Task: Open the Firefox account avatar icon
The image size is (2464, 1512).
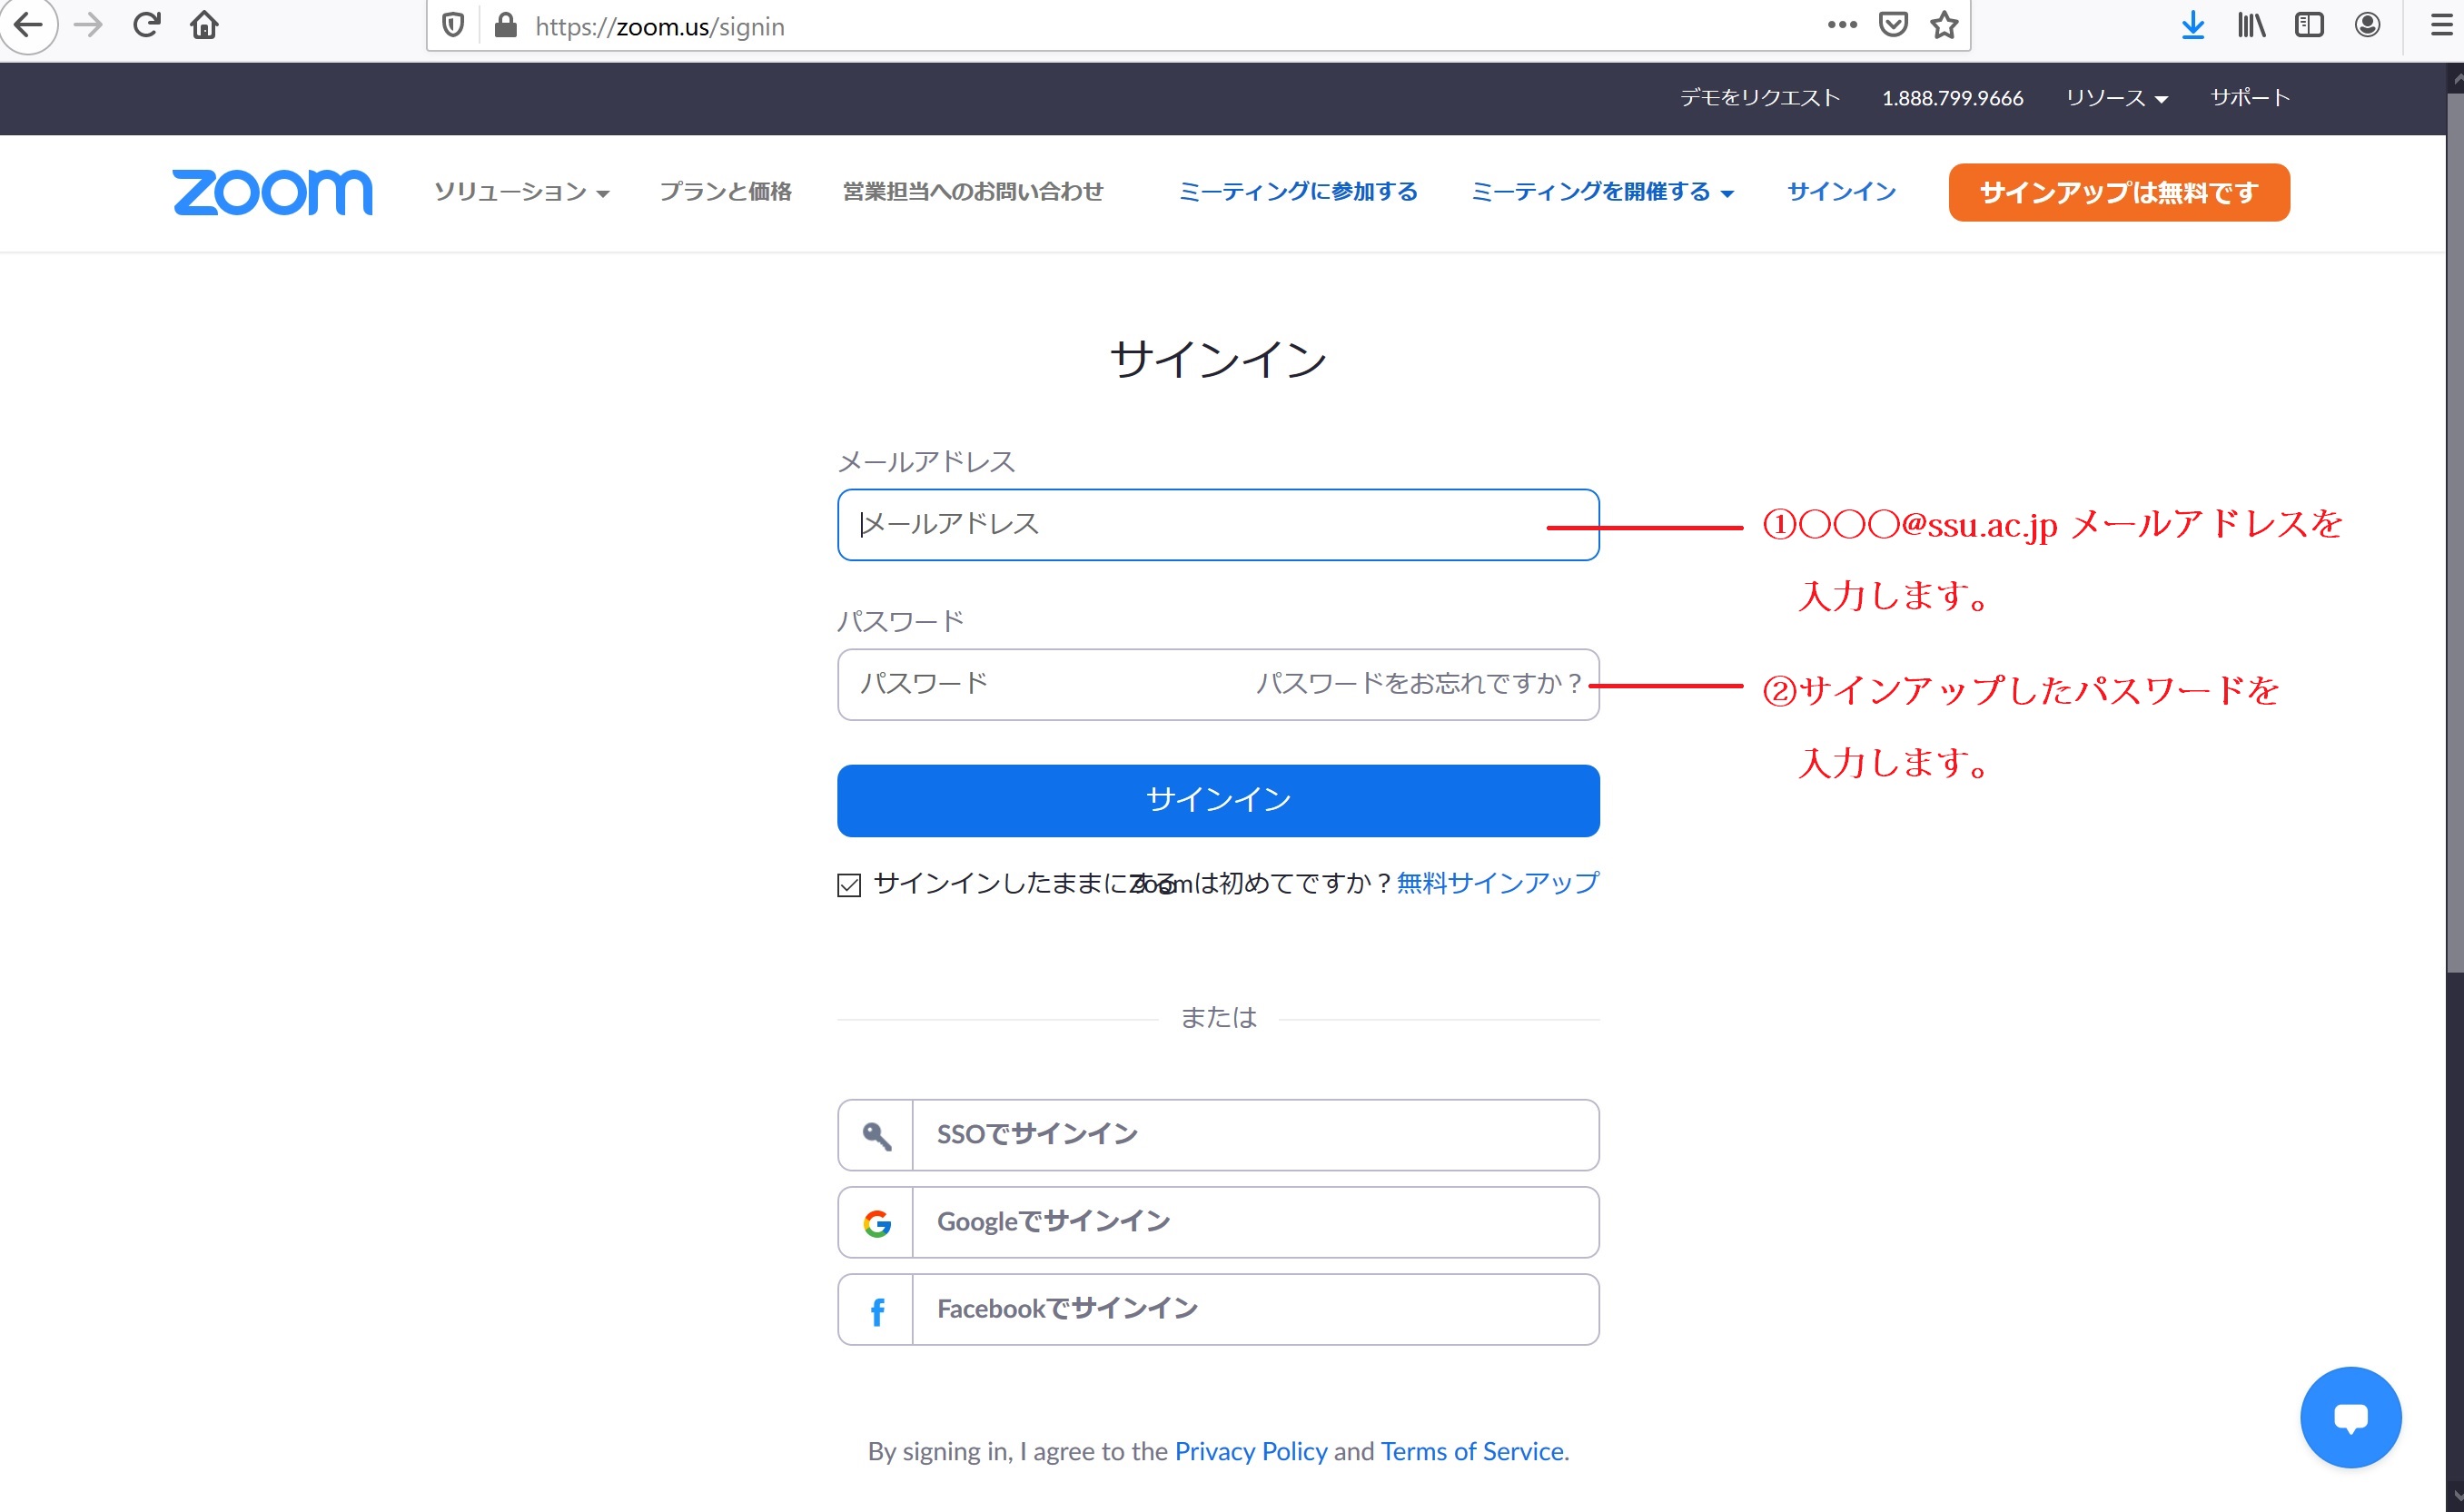Action: [2367, 25]
